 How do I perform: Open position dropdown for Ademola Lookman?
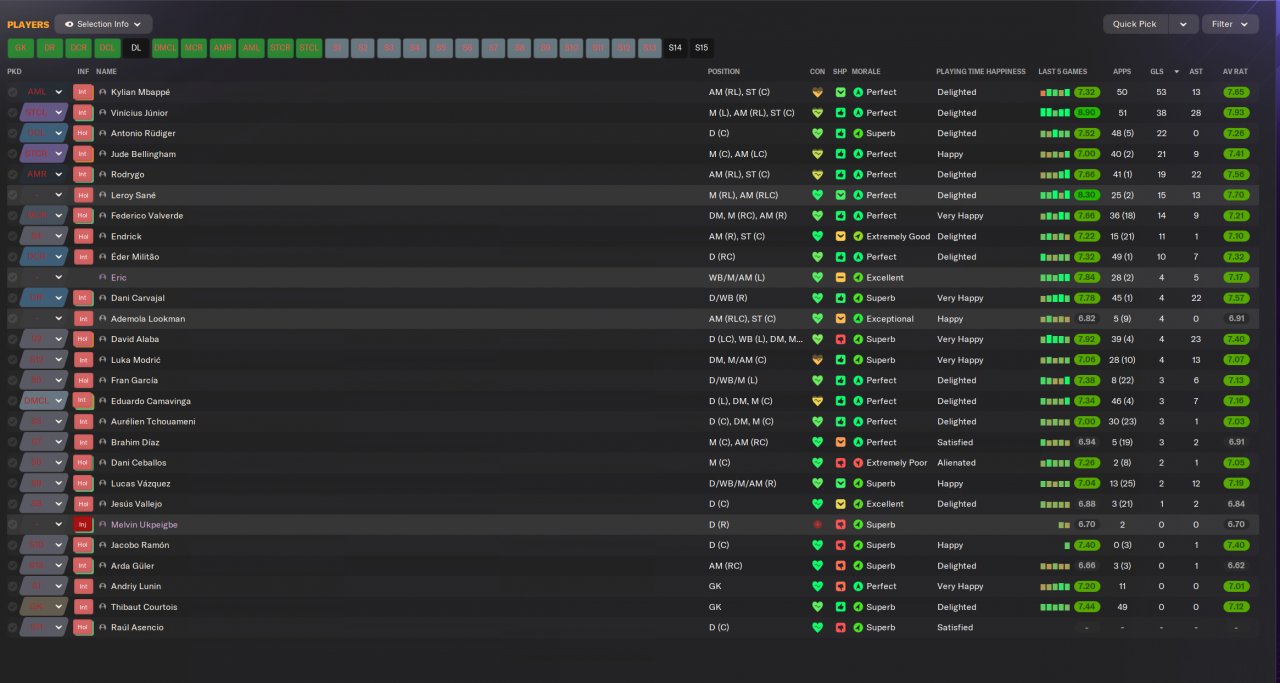tap(59, 319)
